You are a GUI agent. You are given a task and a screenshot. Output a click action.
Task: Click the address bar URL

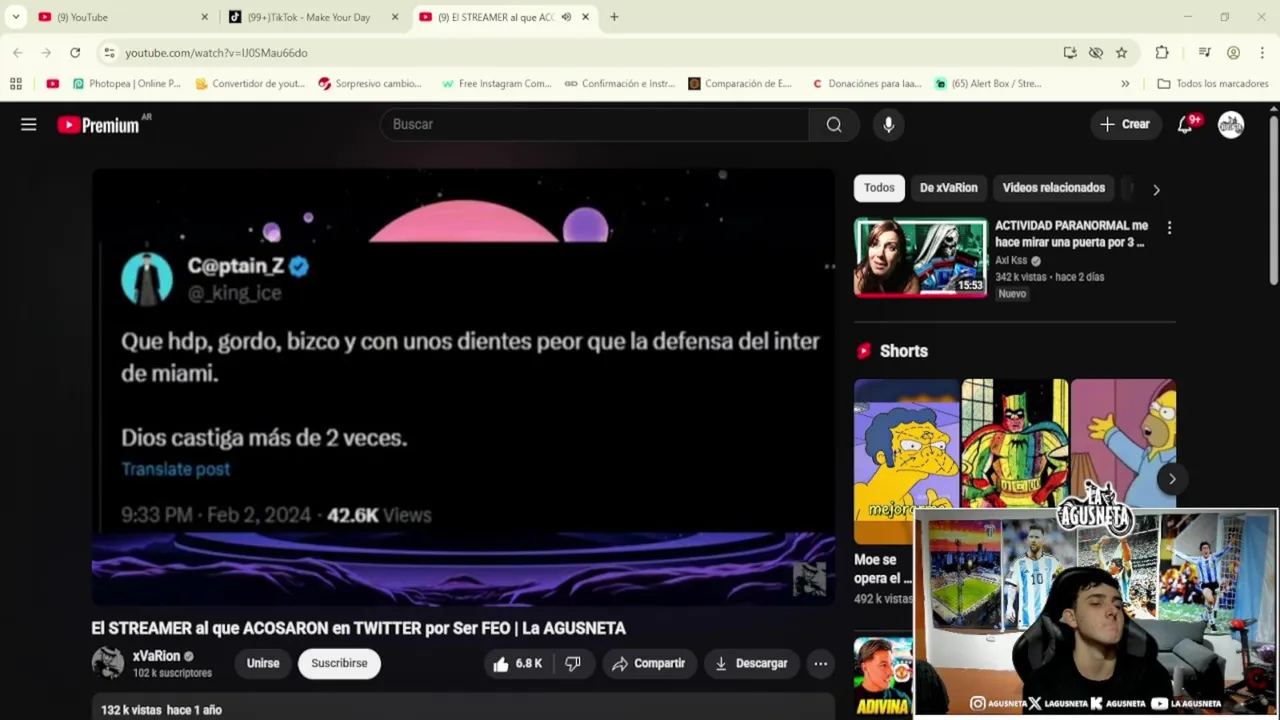click(216, 53)
